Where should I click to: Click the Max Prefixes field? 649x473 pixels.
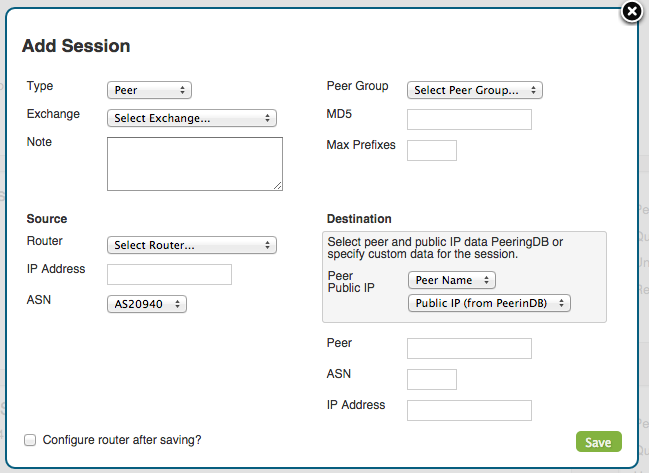pyautogui.click(x=432, y=151)
